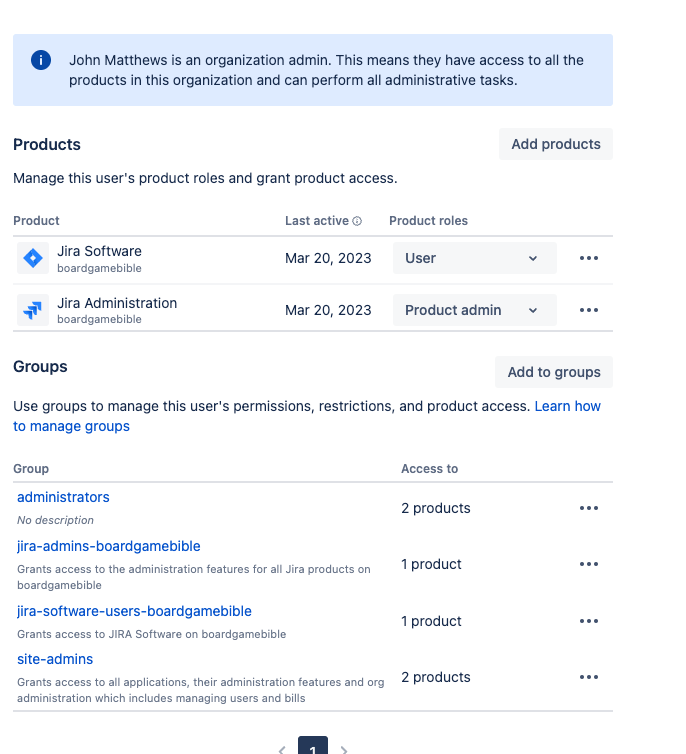This screenshot has height=754, width=686.
Task: Go to previous page of groups
Action: (x=282, y=749)
